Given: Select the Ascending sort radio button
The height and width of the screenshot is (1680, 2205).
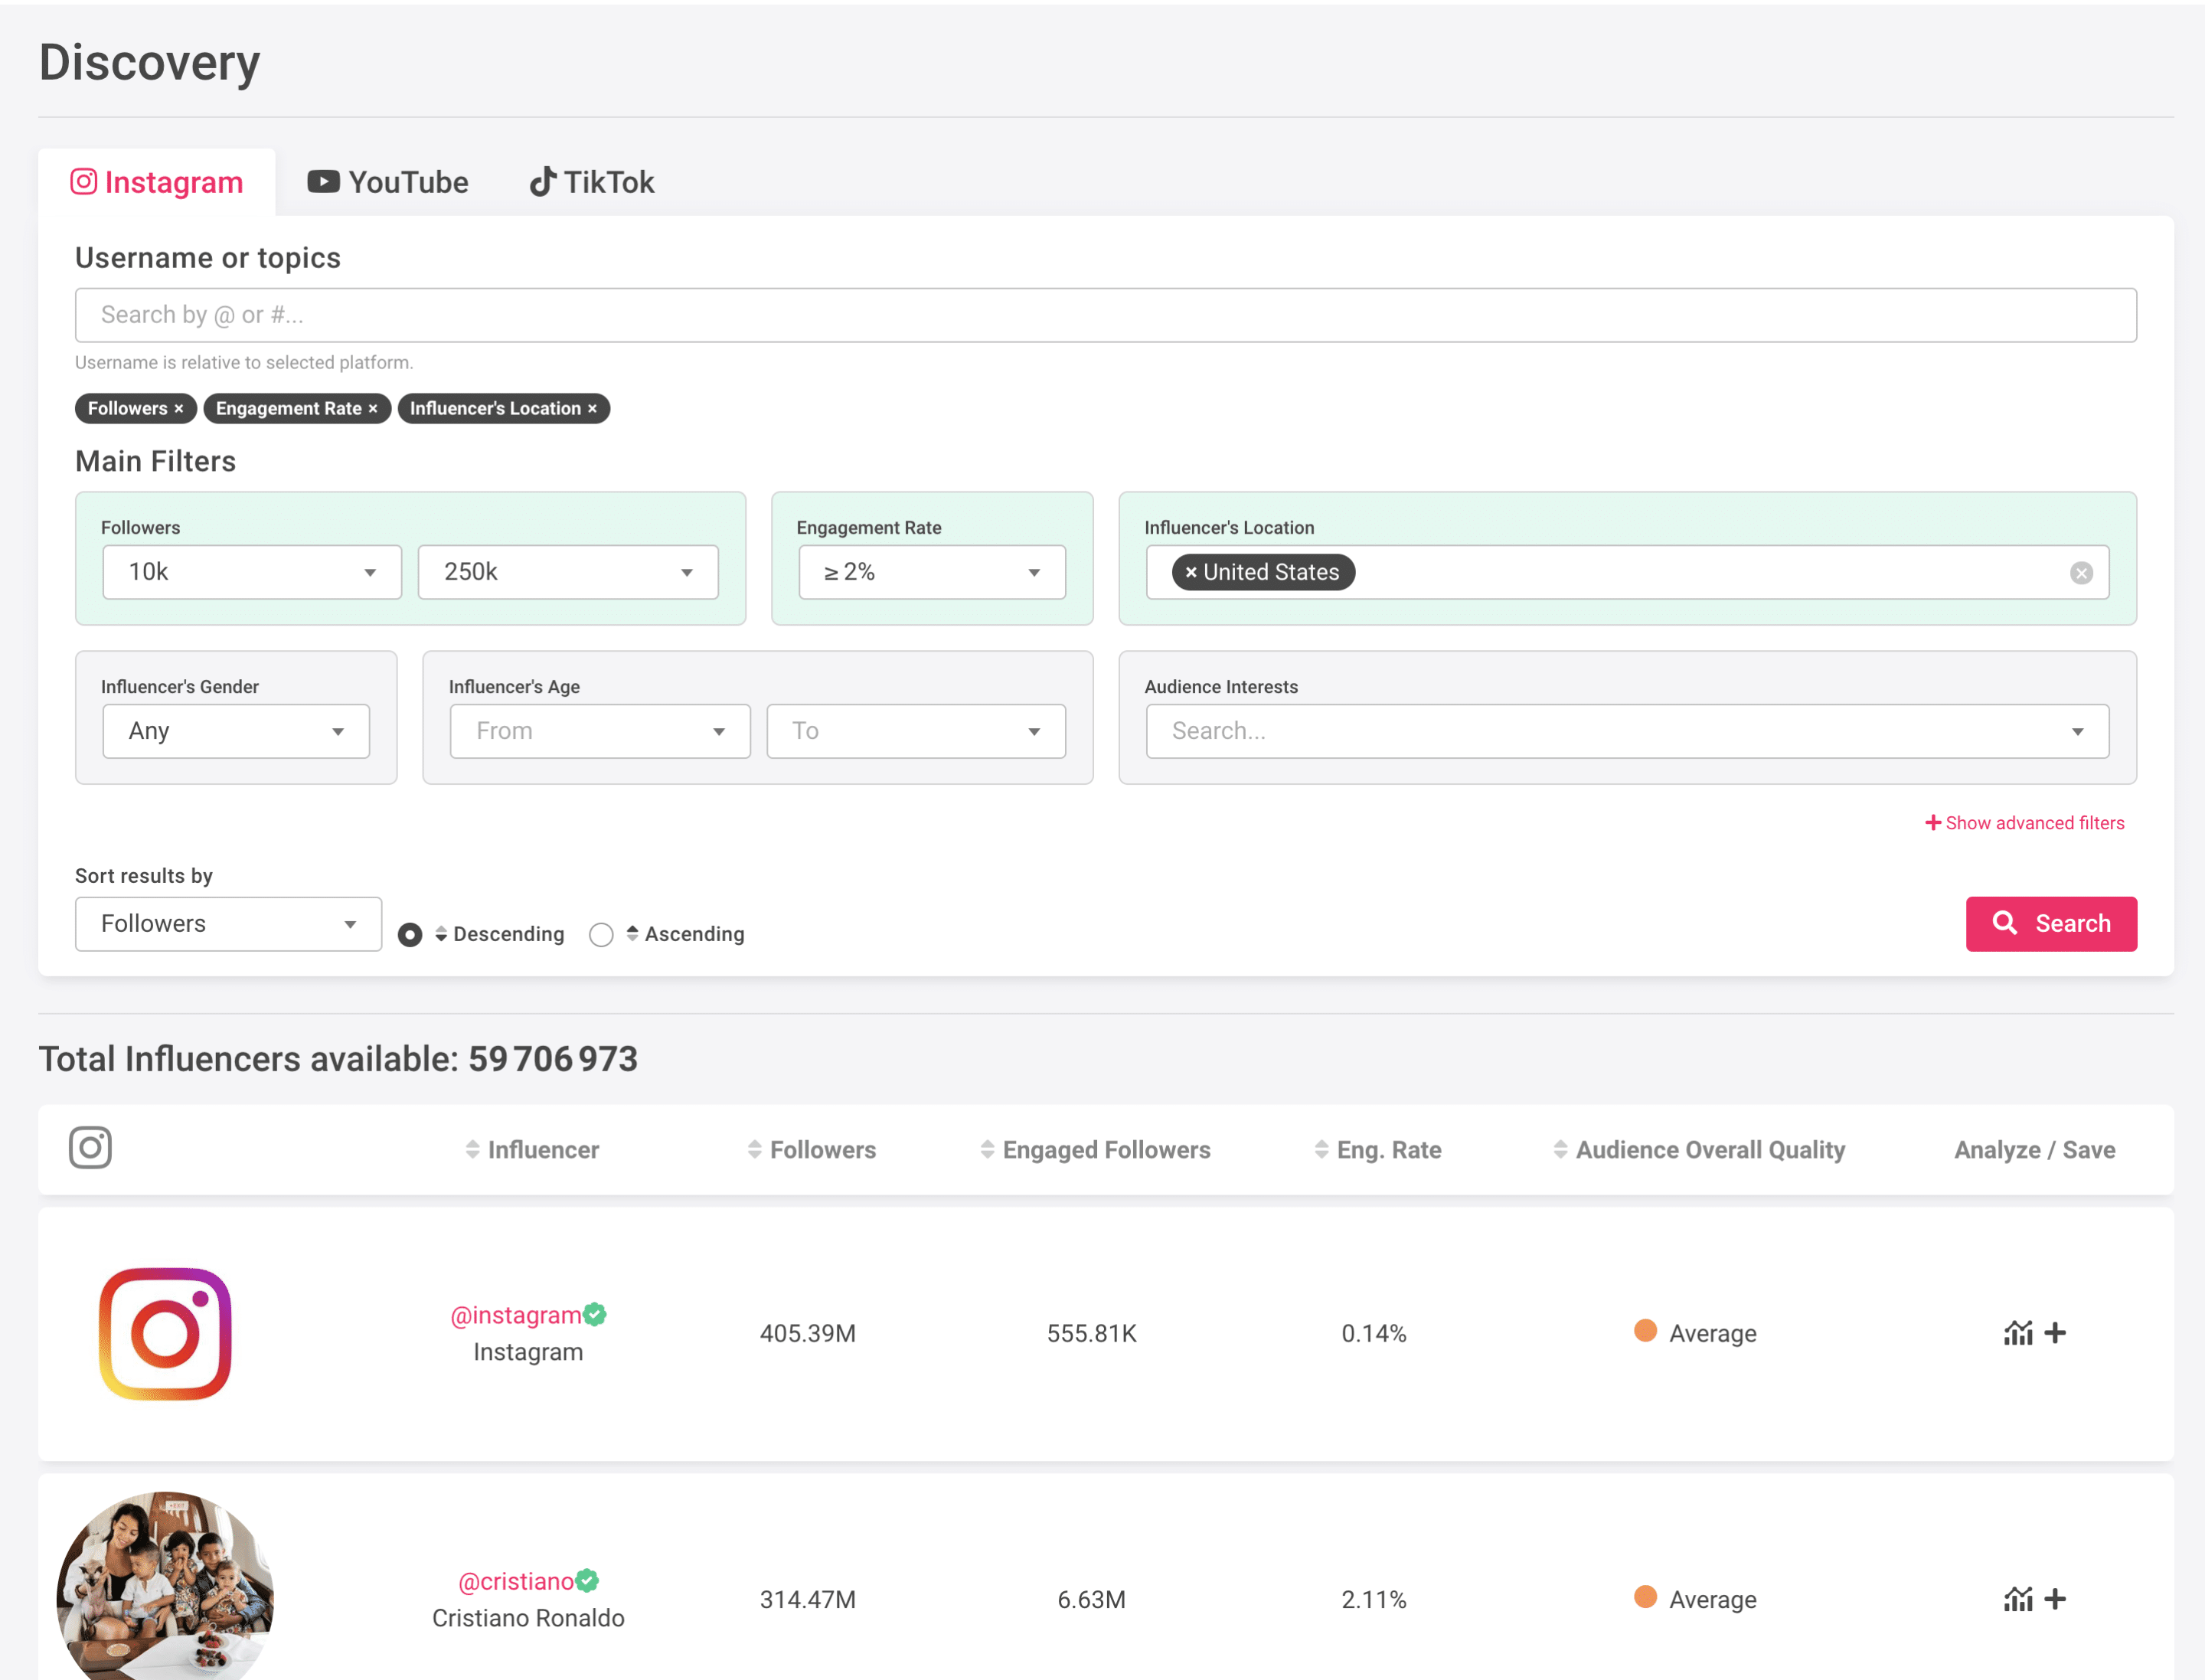Looking at the screenshot, I should (601, 935).
